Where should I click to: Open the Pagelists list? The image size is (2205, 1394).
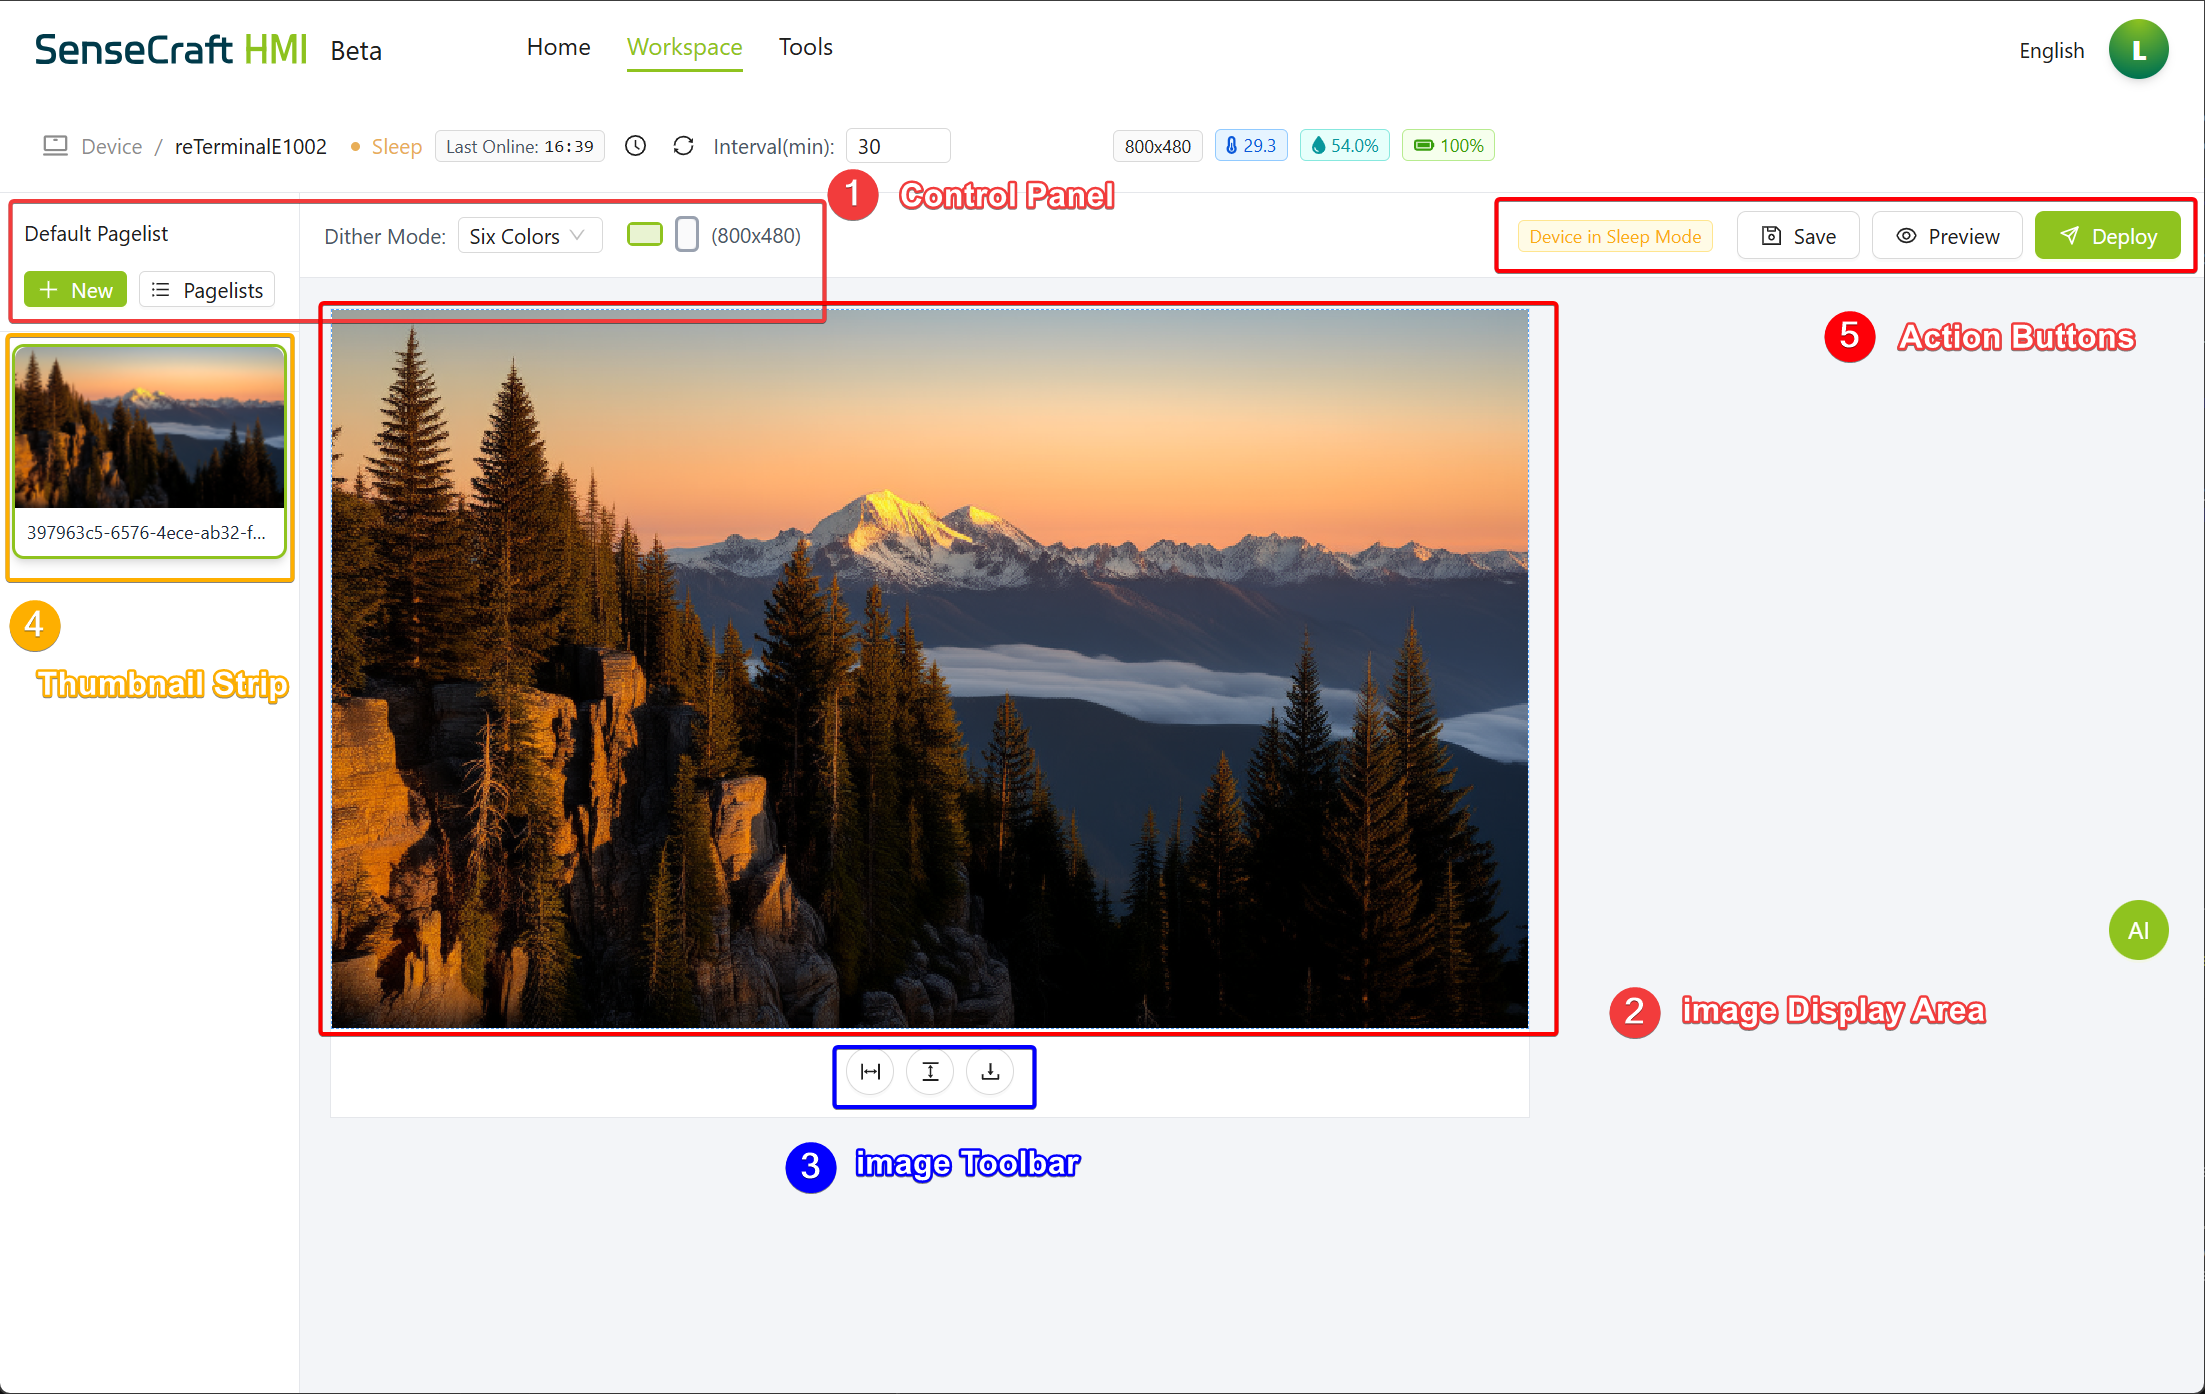click(x=207, y=290)
